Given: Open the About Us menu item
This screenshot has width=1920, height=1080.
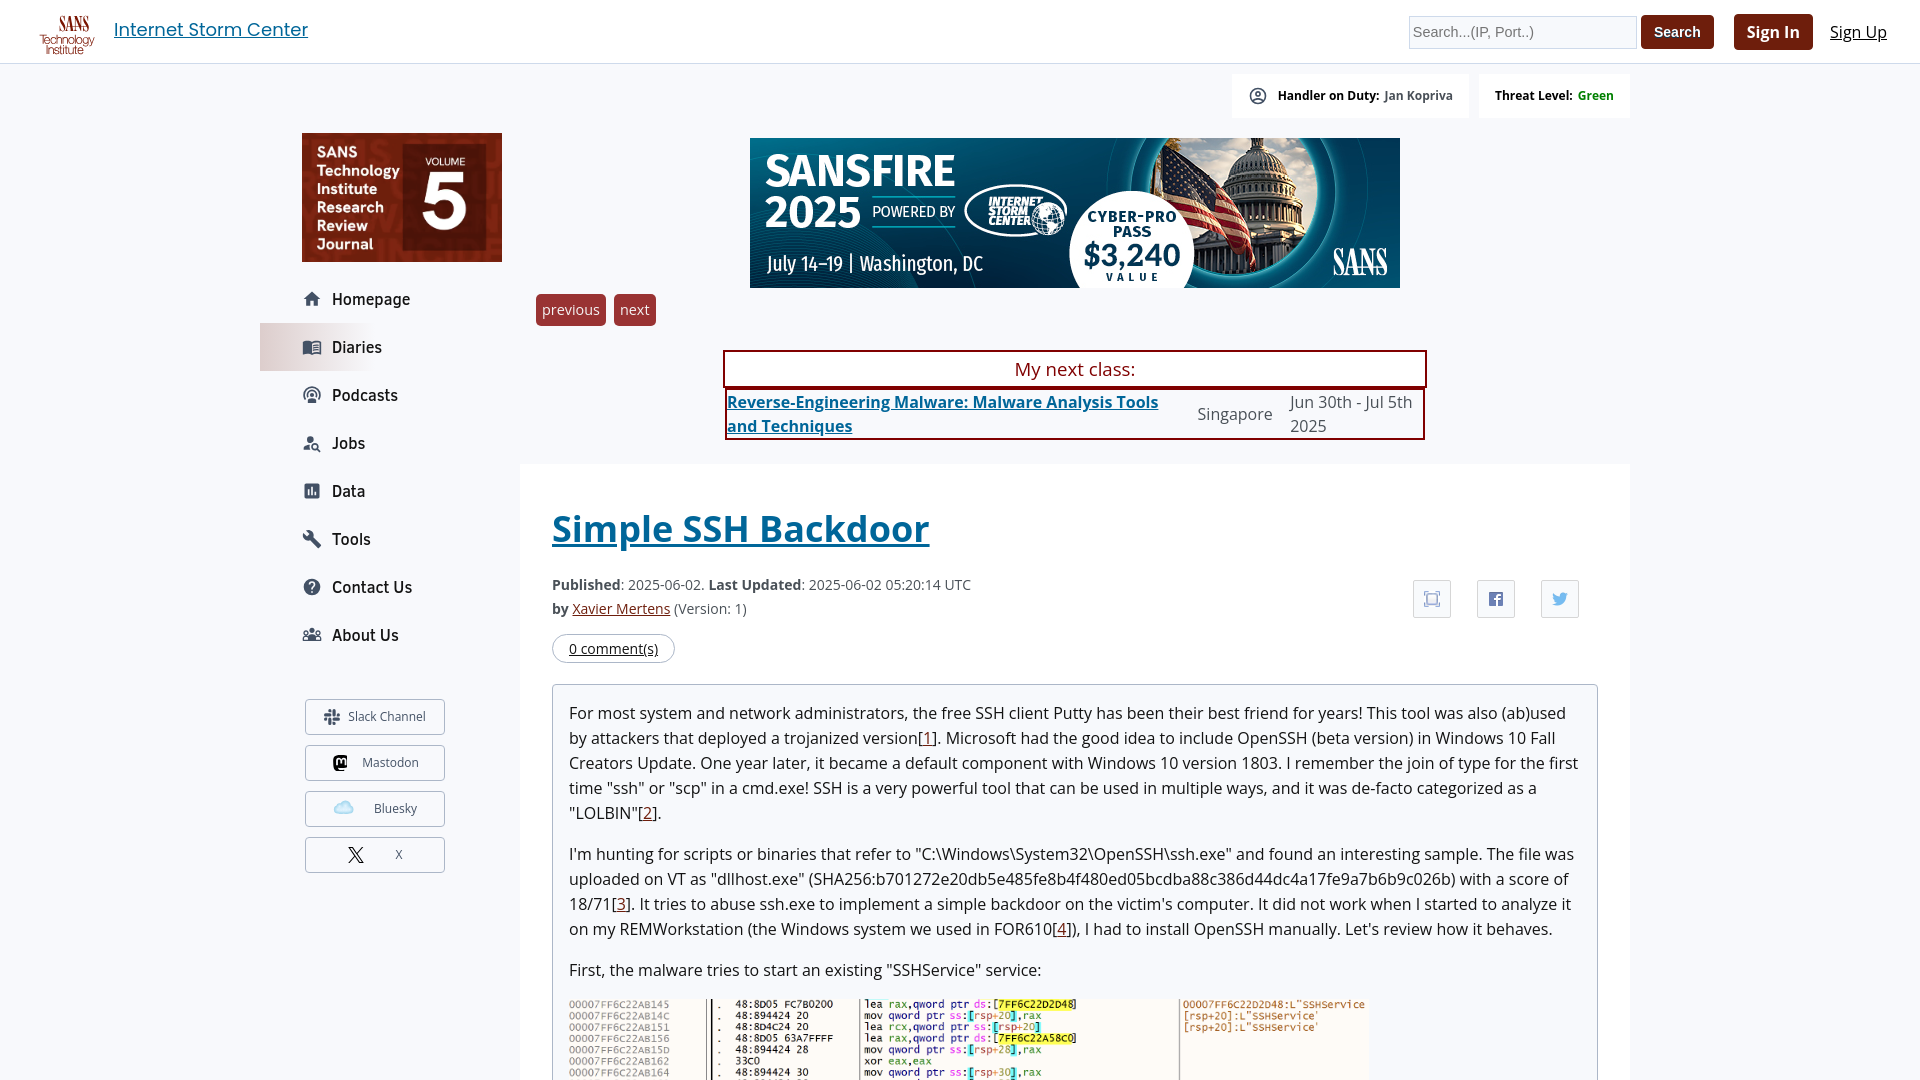Looking at the screenshot, I should [365, 635].
